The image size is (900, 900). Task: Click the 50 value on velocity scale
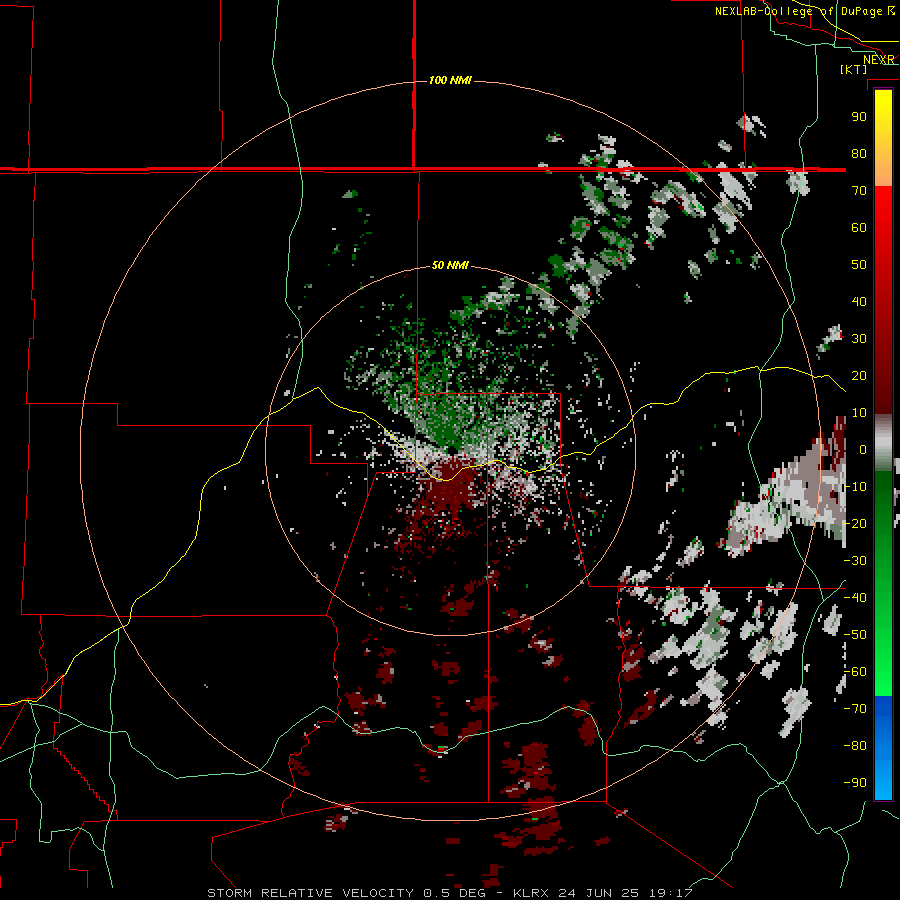click(x=859, y=265)
